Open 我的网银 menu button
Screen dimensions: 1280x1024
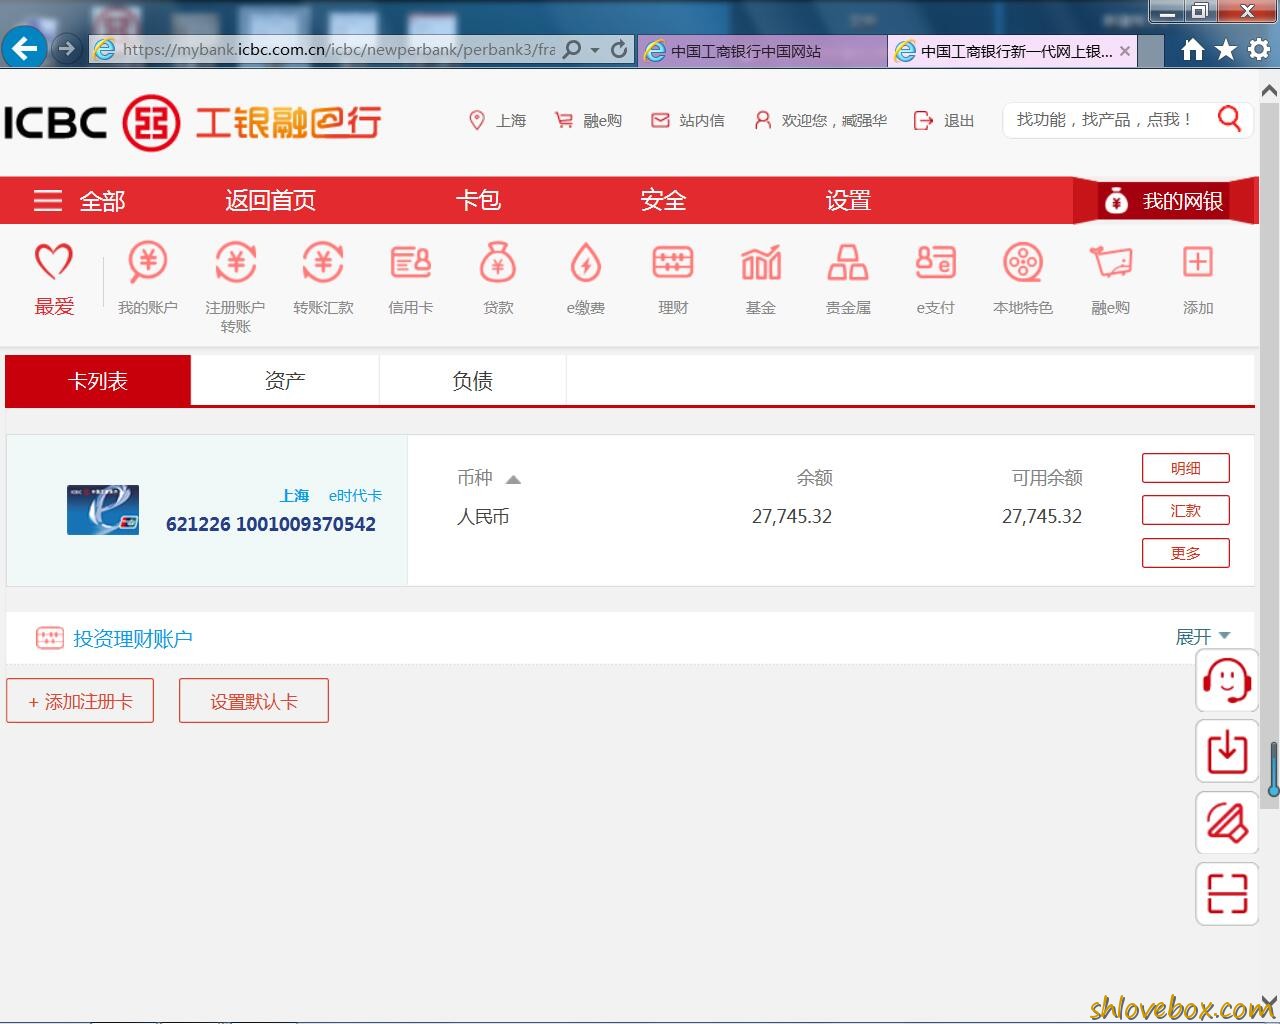coord(1164,202)
